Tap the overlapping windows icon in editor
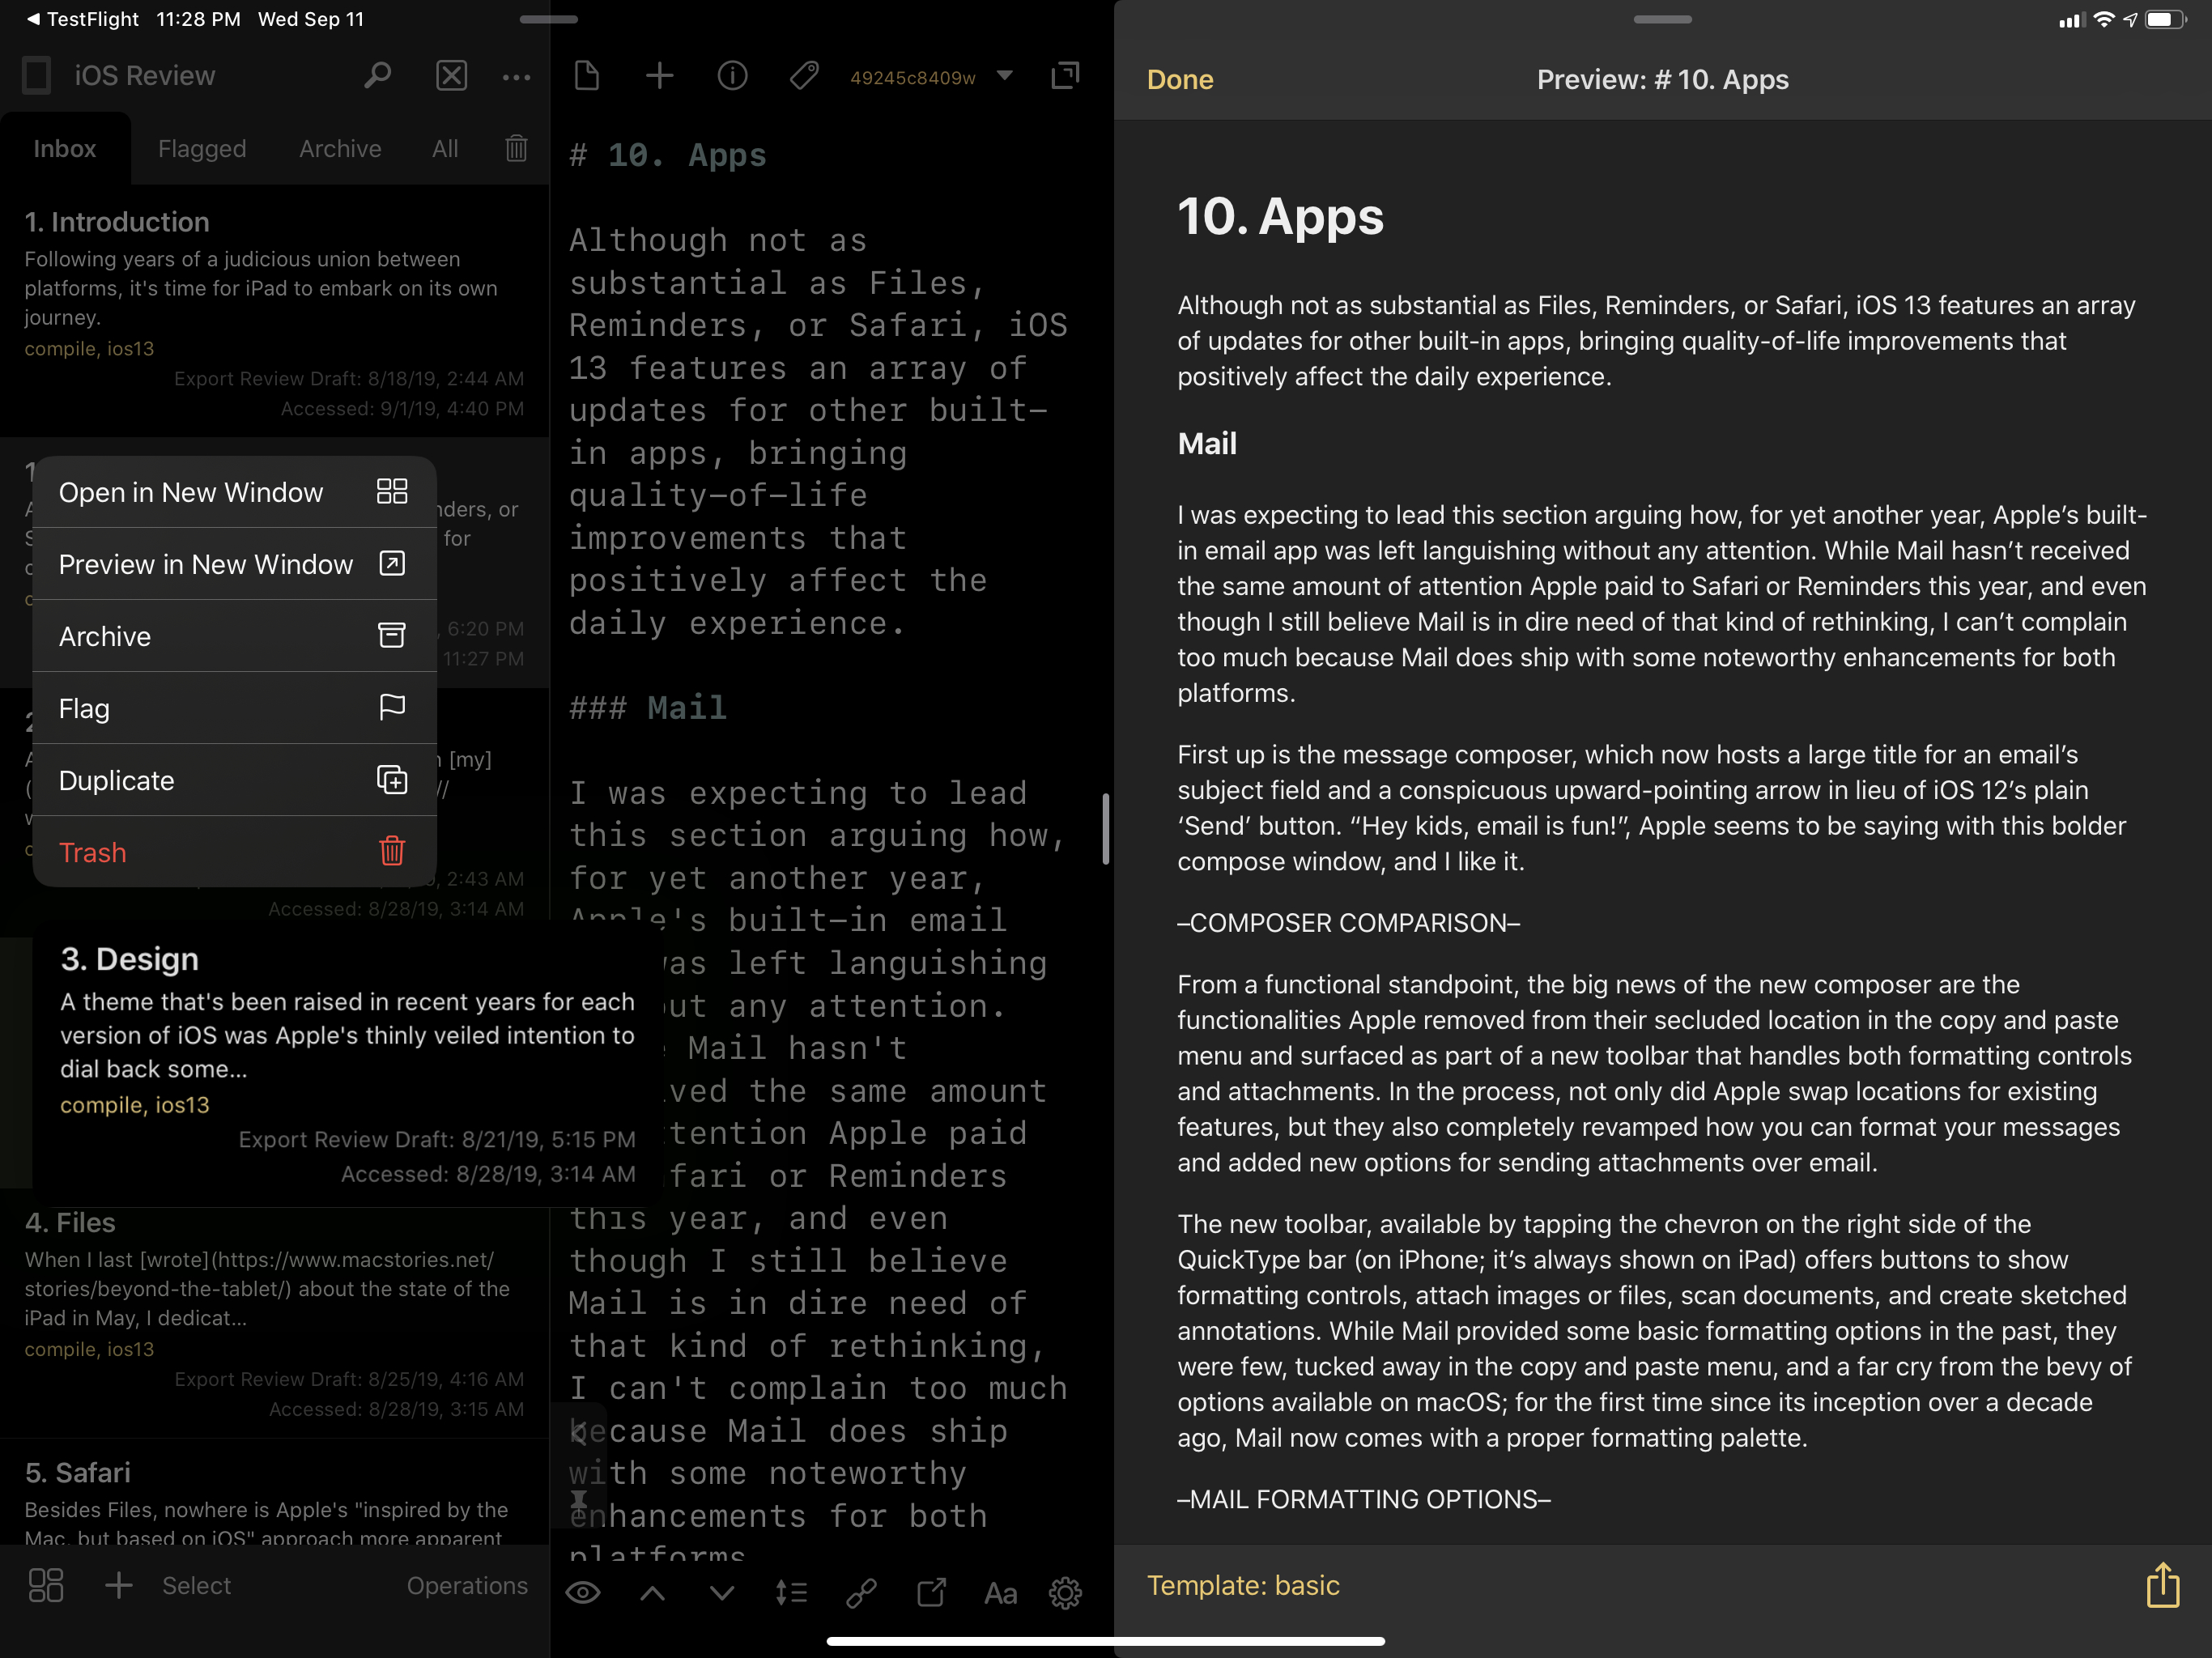 [1066, 76]
